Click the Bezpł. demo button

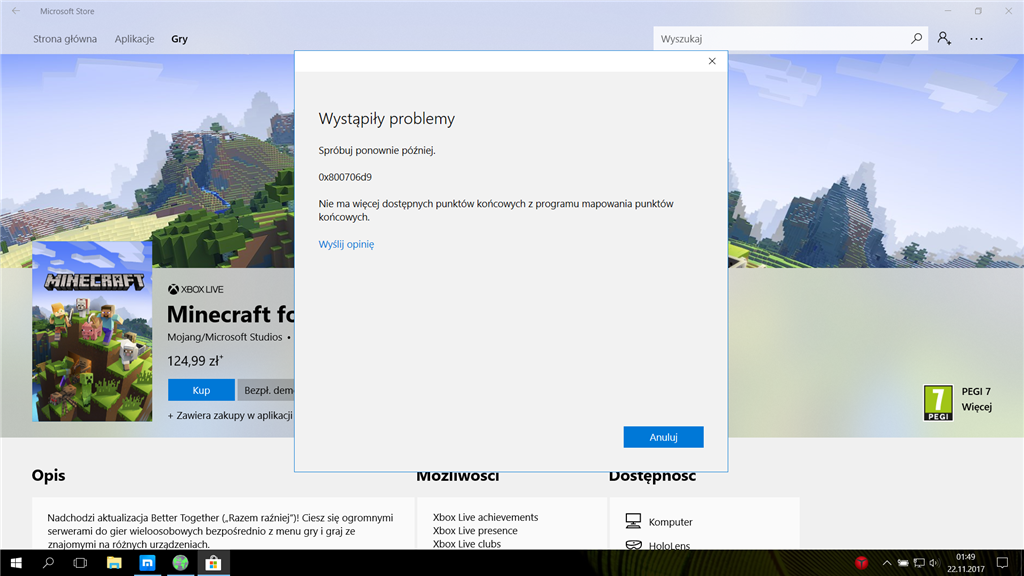(266, 390)
